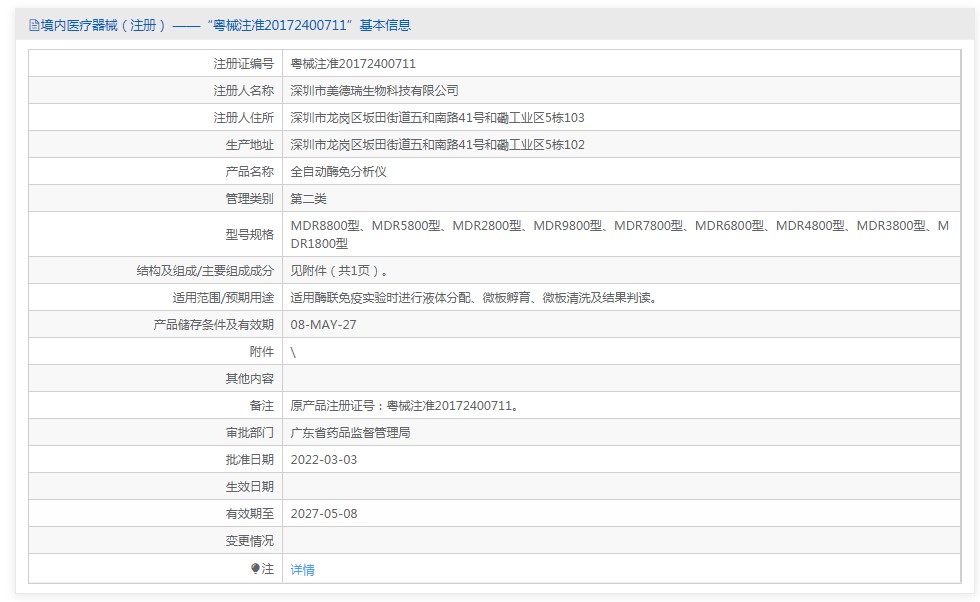Click the 产品名称 label

click(249, 171)
